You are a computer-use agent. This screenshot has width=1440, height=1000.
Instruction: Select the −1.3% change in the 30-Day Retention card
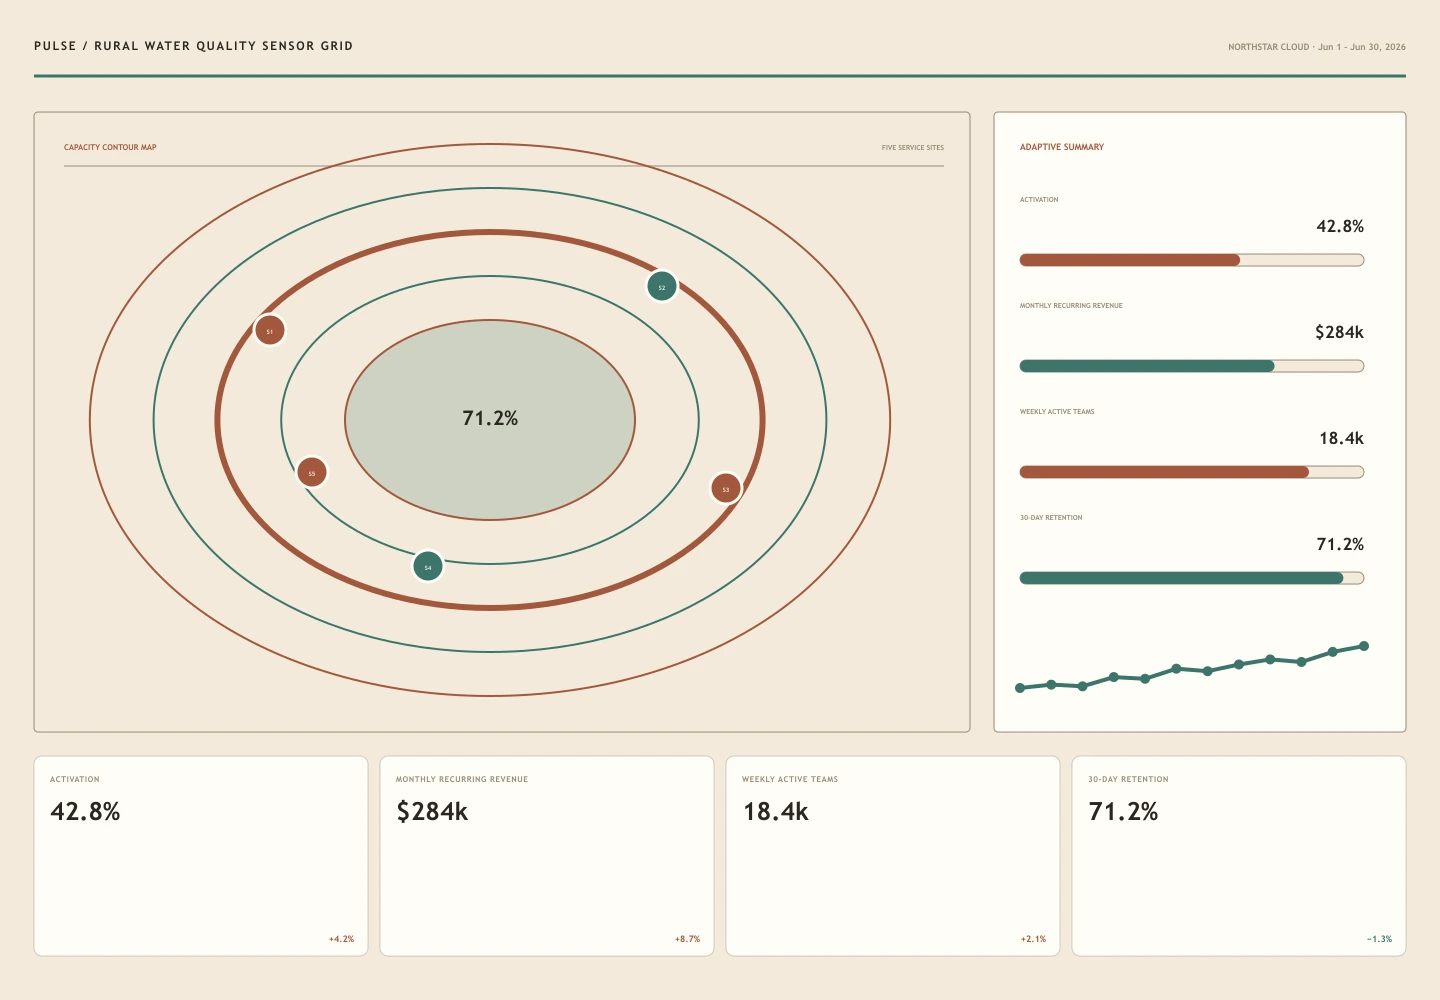[1379, 939]
